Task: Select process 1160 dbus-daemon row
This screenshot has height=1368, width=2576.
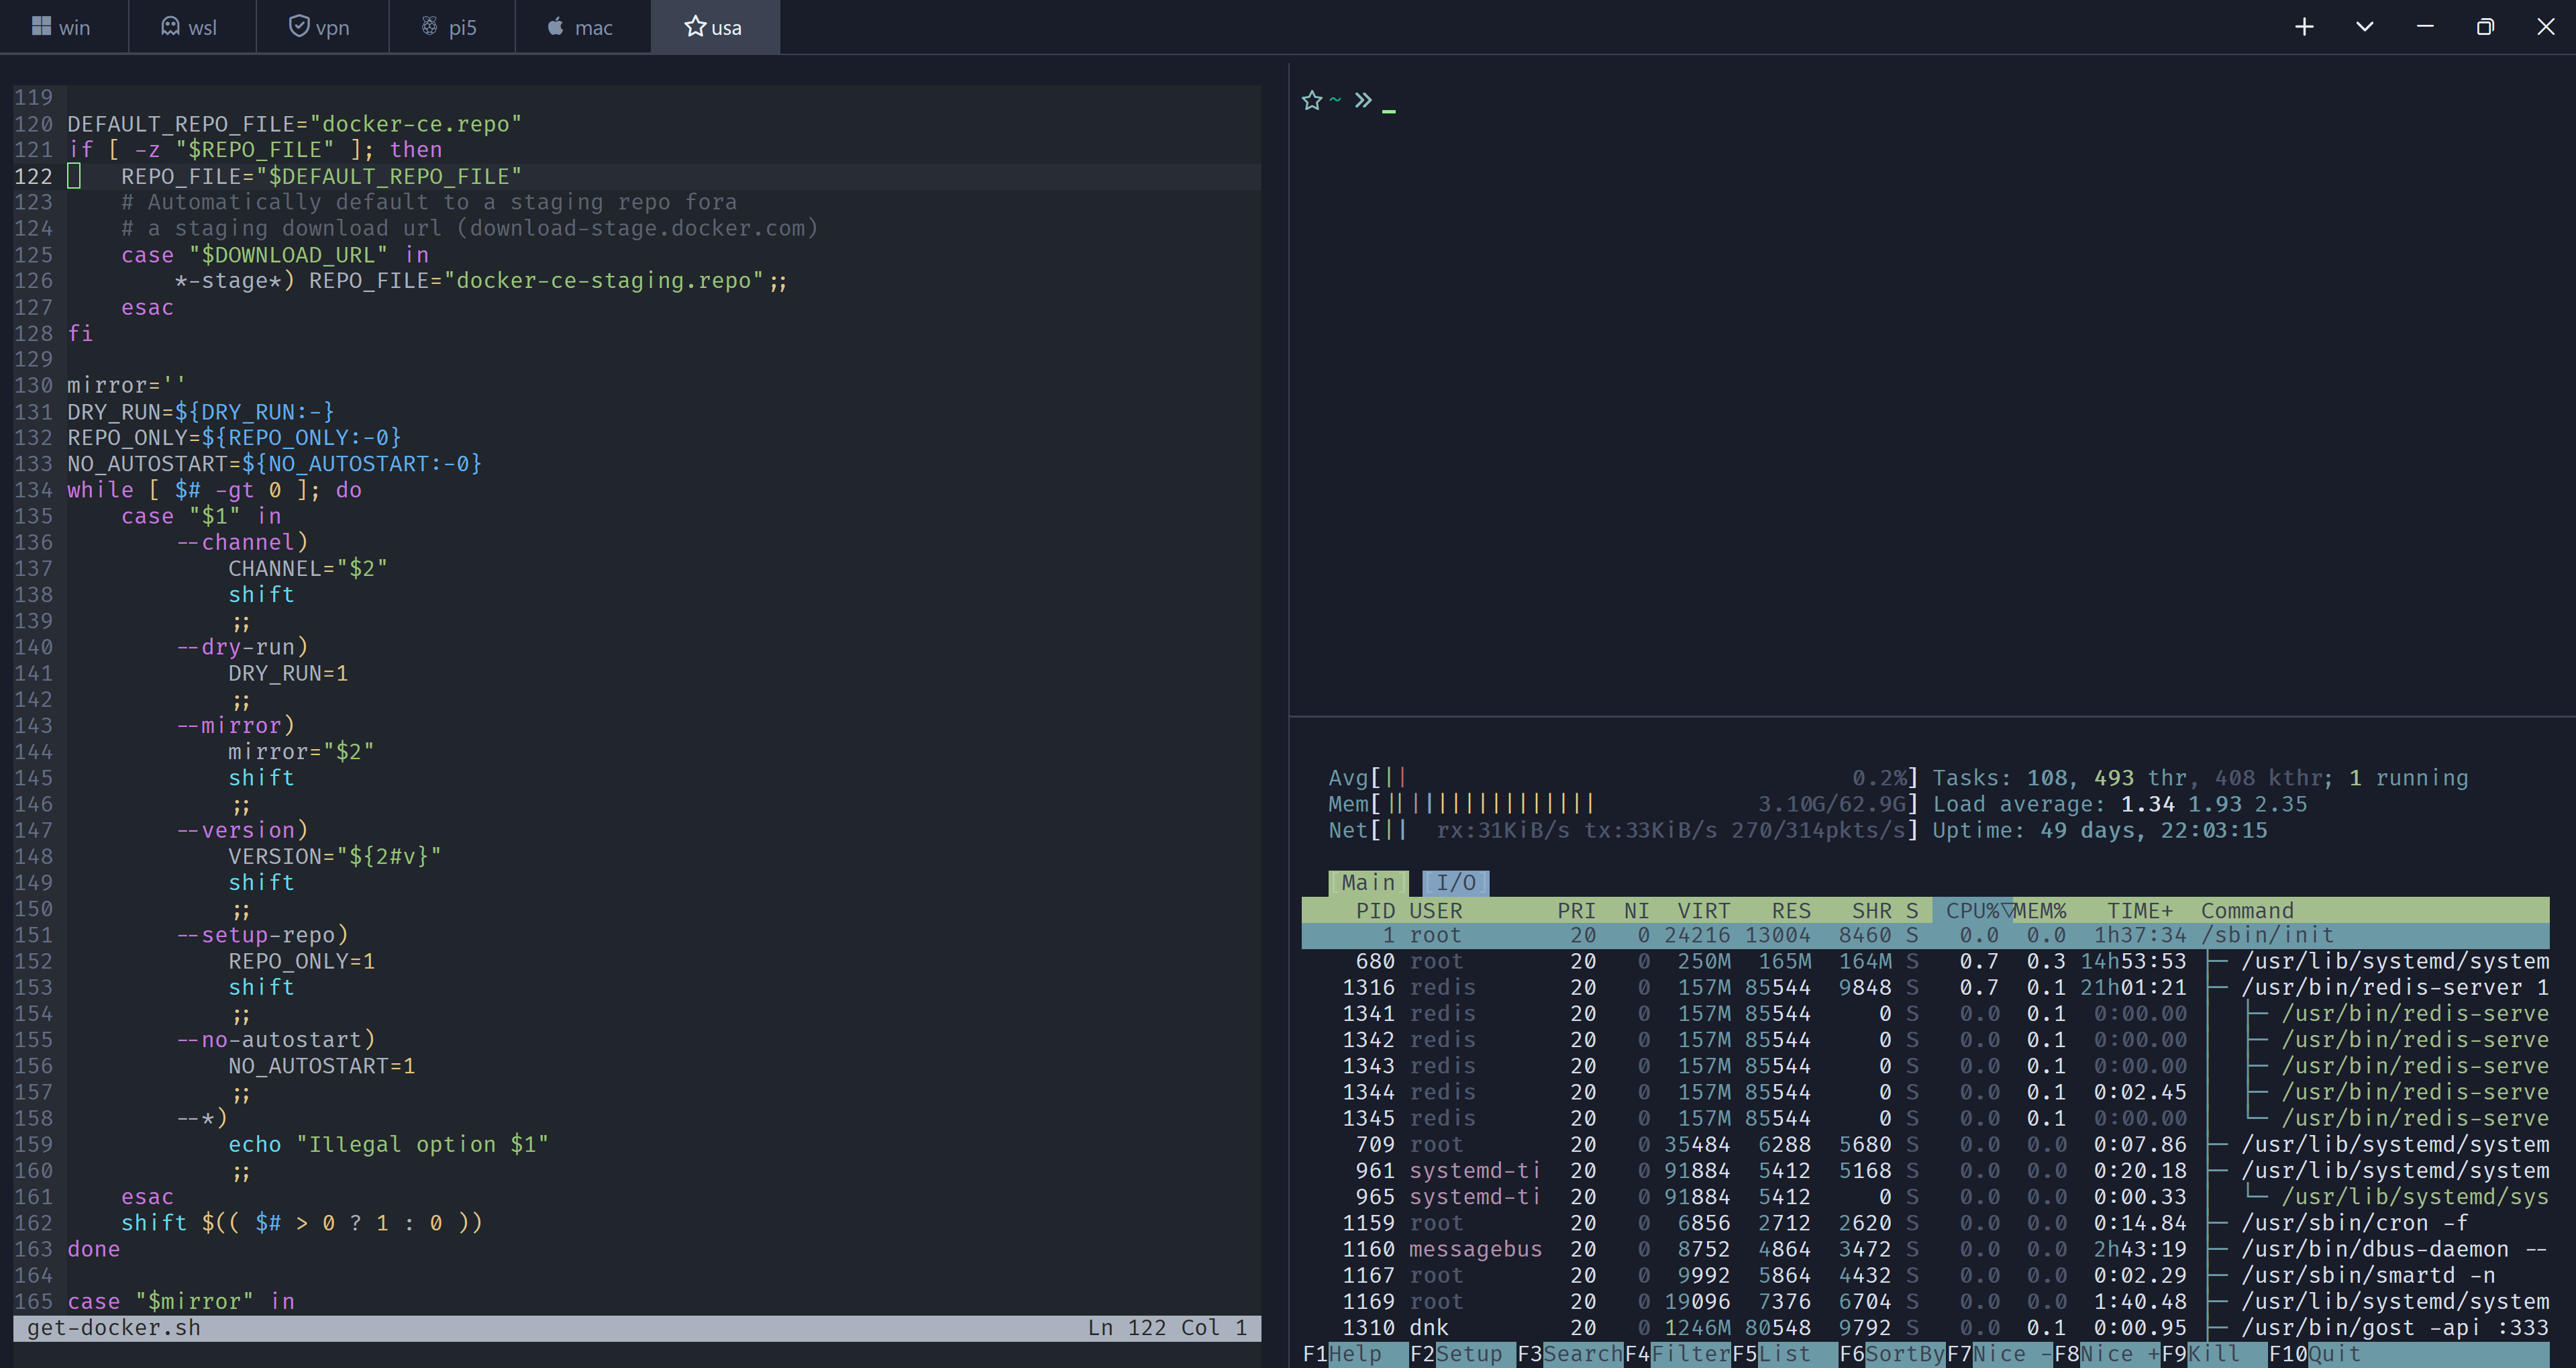Action: click(1925, 1249)
